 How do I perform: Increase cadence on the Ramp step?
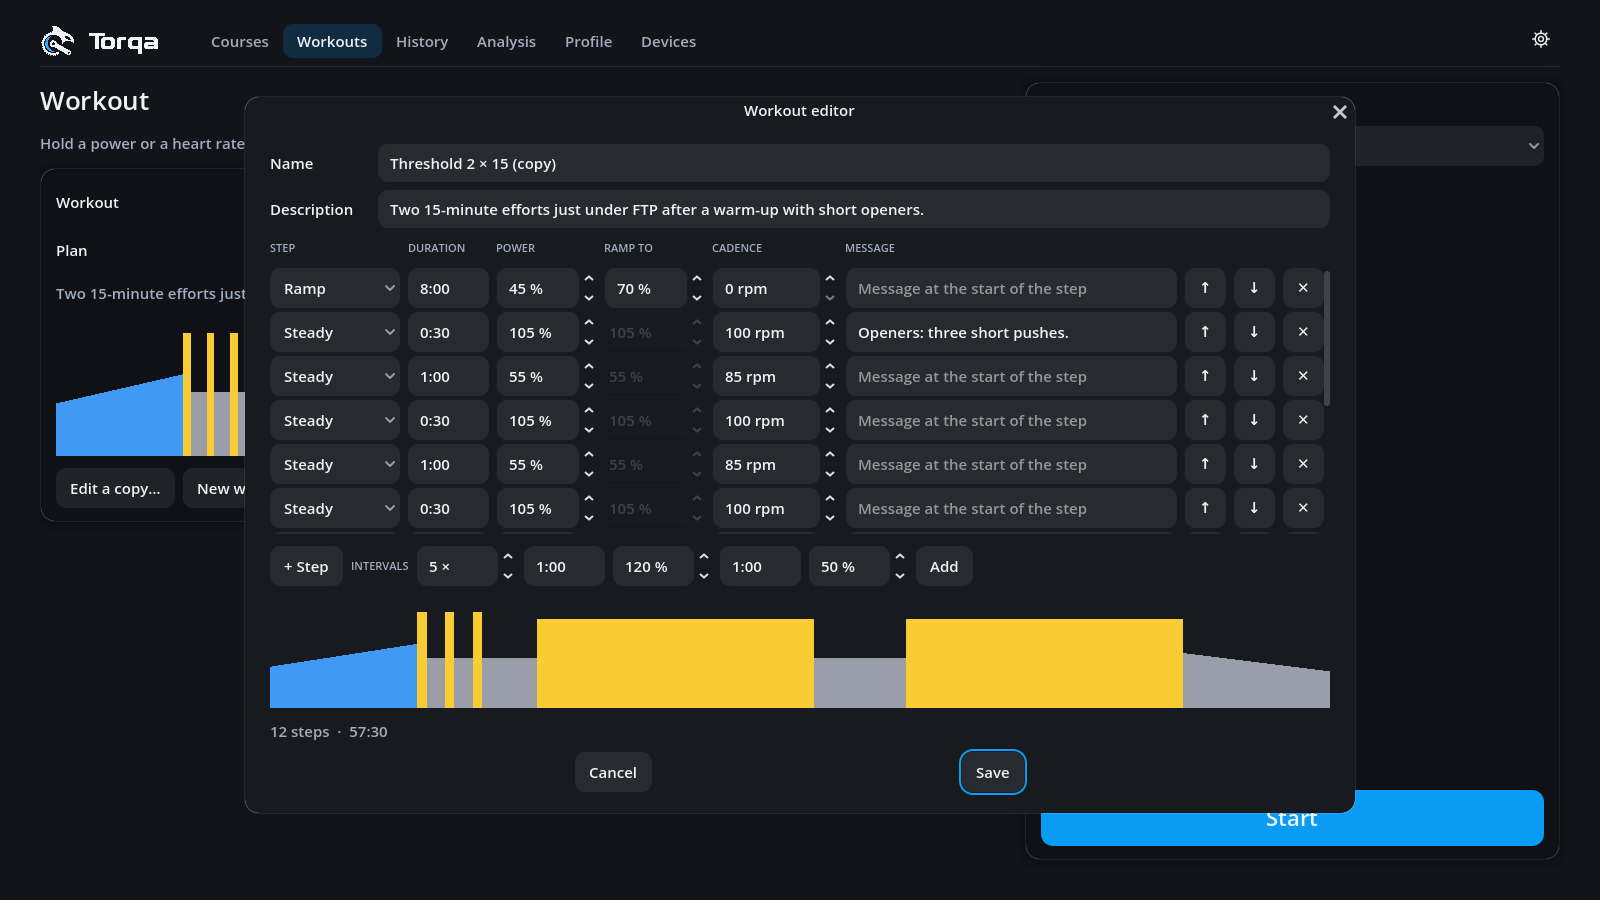coord(830,279)
